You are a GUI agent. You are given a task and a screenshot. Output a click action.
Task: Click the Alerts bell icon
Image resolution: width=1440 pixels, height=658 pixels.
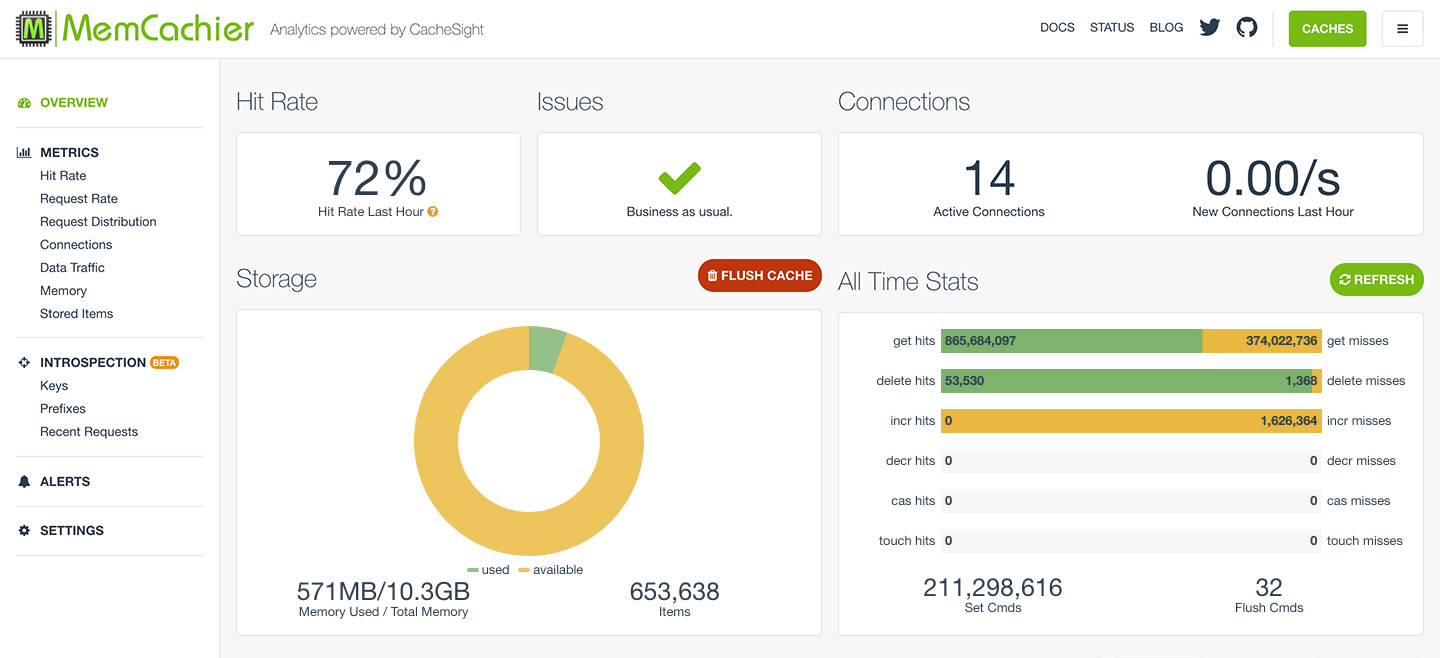[x=24, y=481]
